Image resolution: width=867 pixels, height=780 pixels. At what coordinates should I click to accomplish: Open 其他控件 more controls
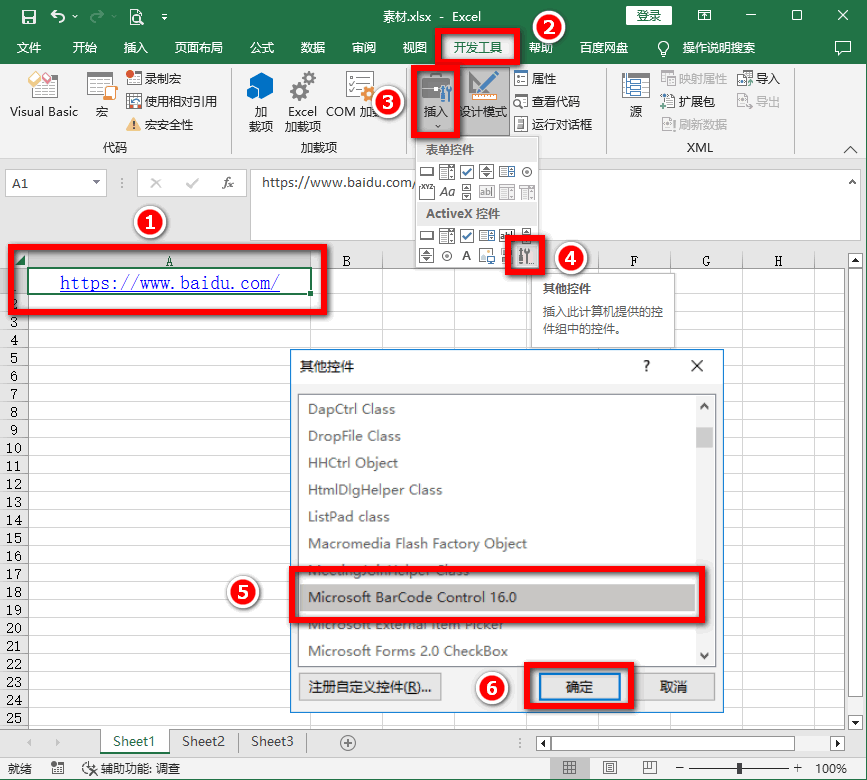tap(525, 255)
